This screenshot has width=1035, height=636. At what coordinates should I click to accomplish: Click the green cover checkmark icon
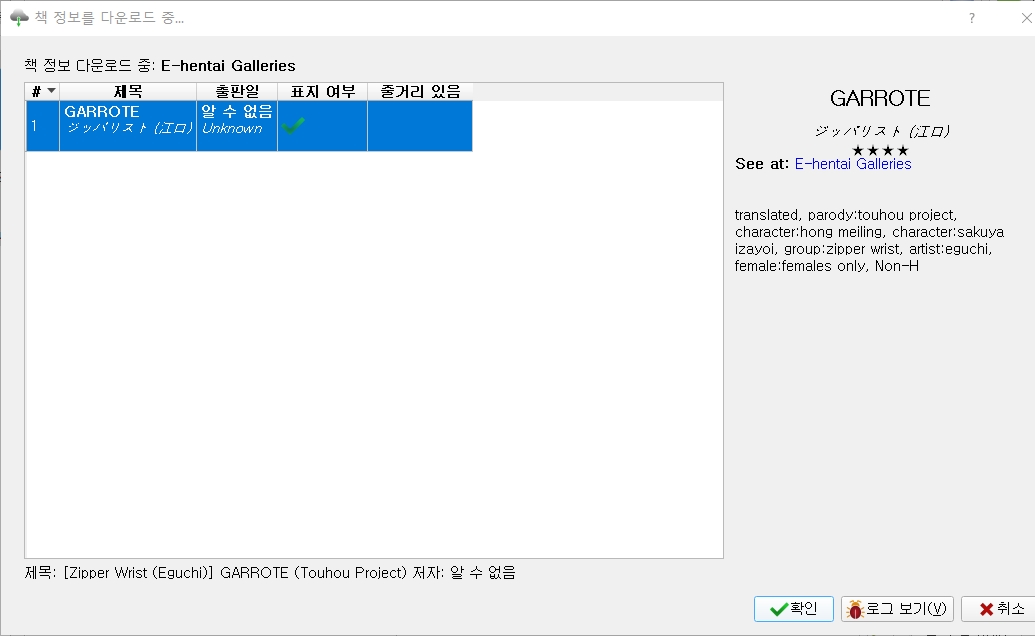(x=293, y=125)
